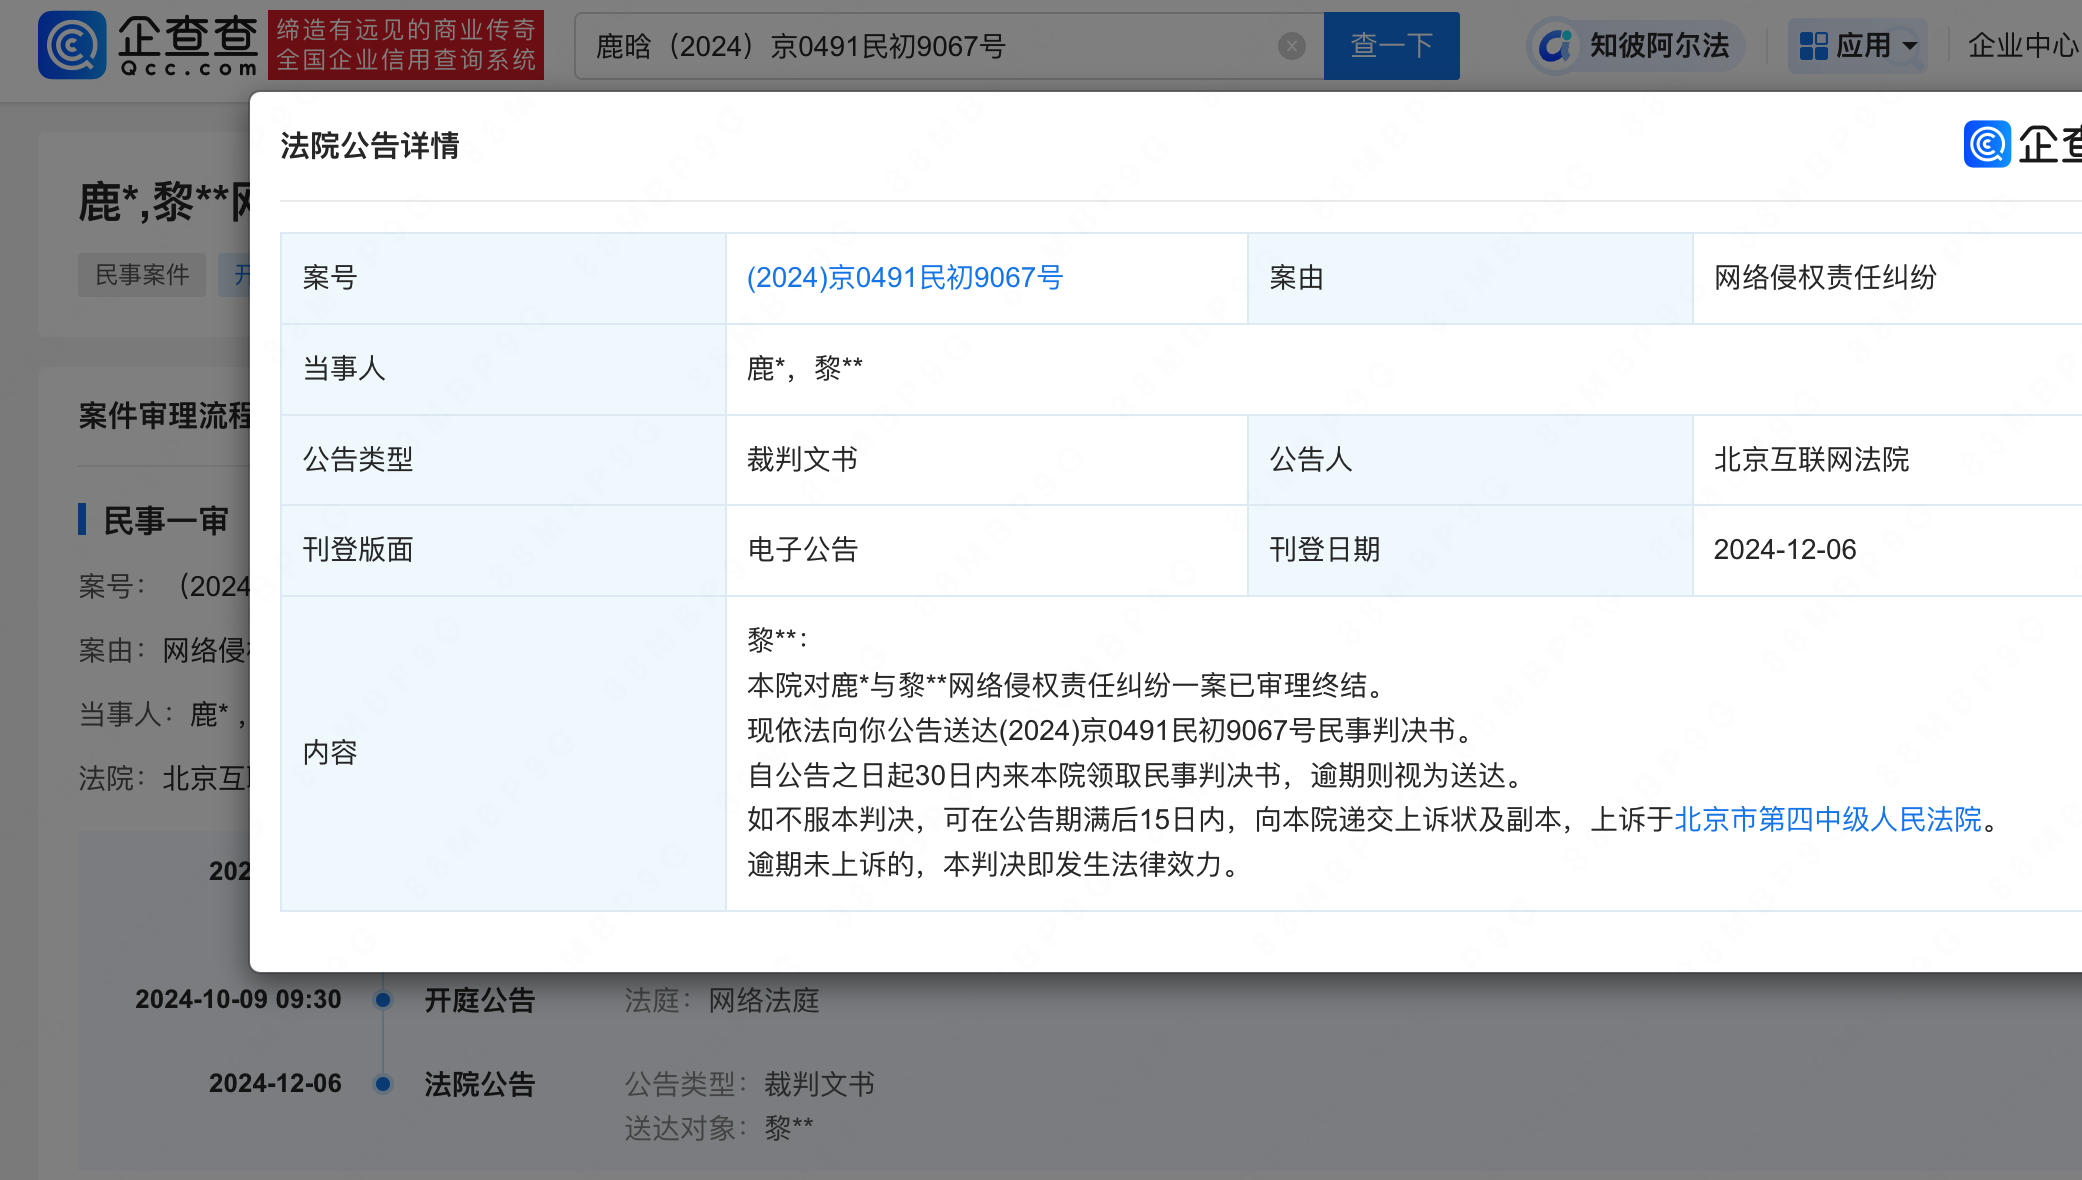
Task: Select the 民事案件 tag
Action: tap(141, 274)
